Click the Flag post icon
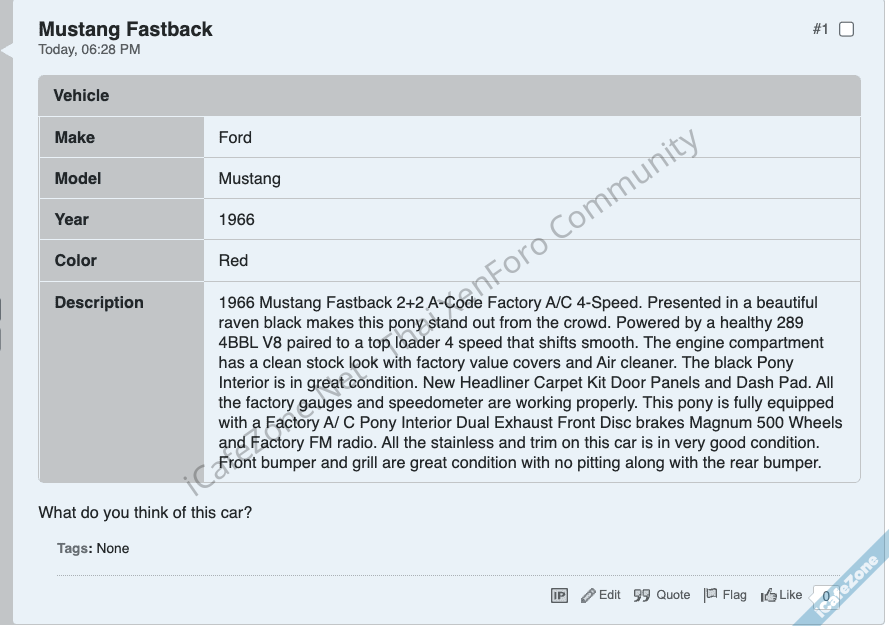This screenshot has height=626, width=889. (710, 595)
